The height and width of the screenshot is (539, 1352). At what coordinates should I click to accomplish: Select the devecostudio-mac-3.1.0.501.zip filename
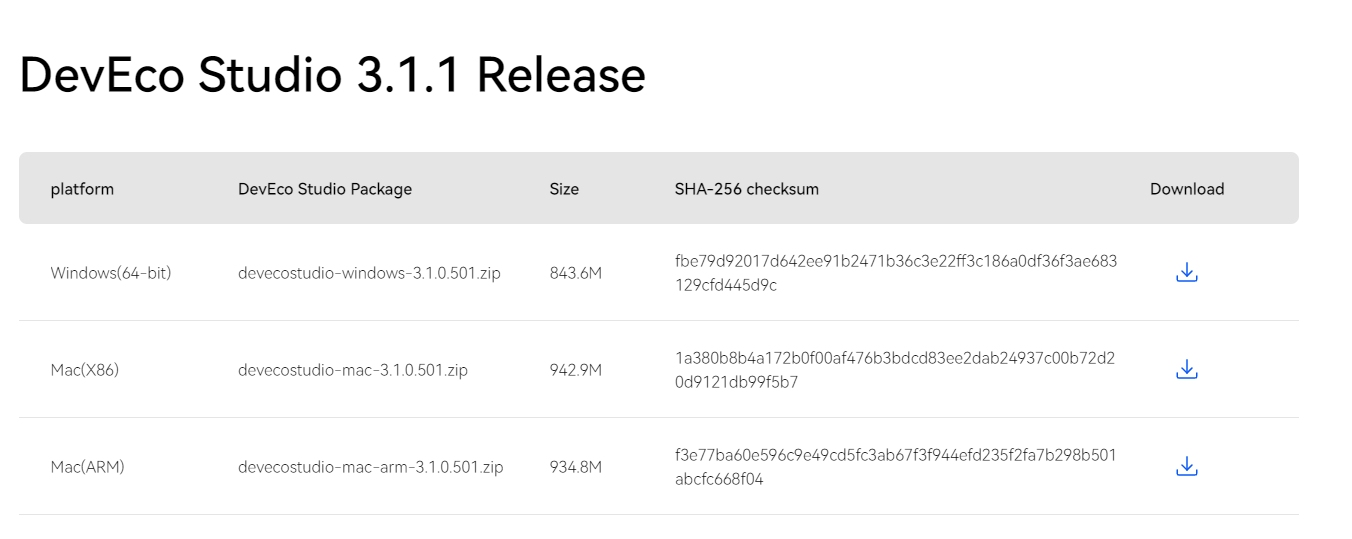click(352, 370)
